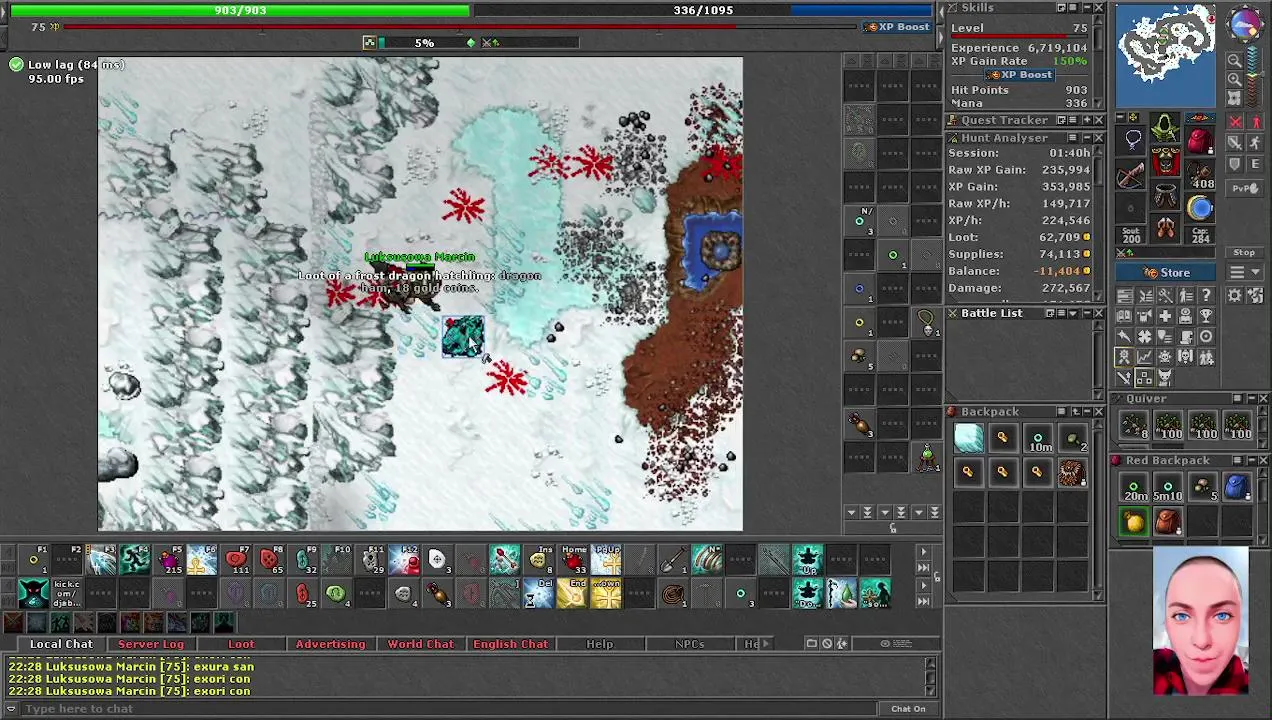
Task: Open the trophy icon in the control grid
Action: (x=1206, y=315)
